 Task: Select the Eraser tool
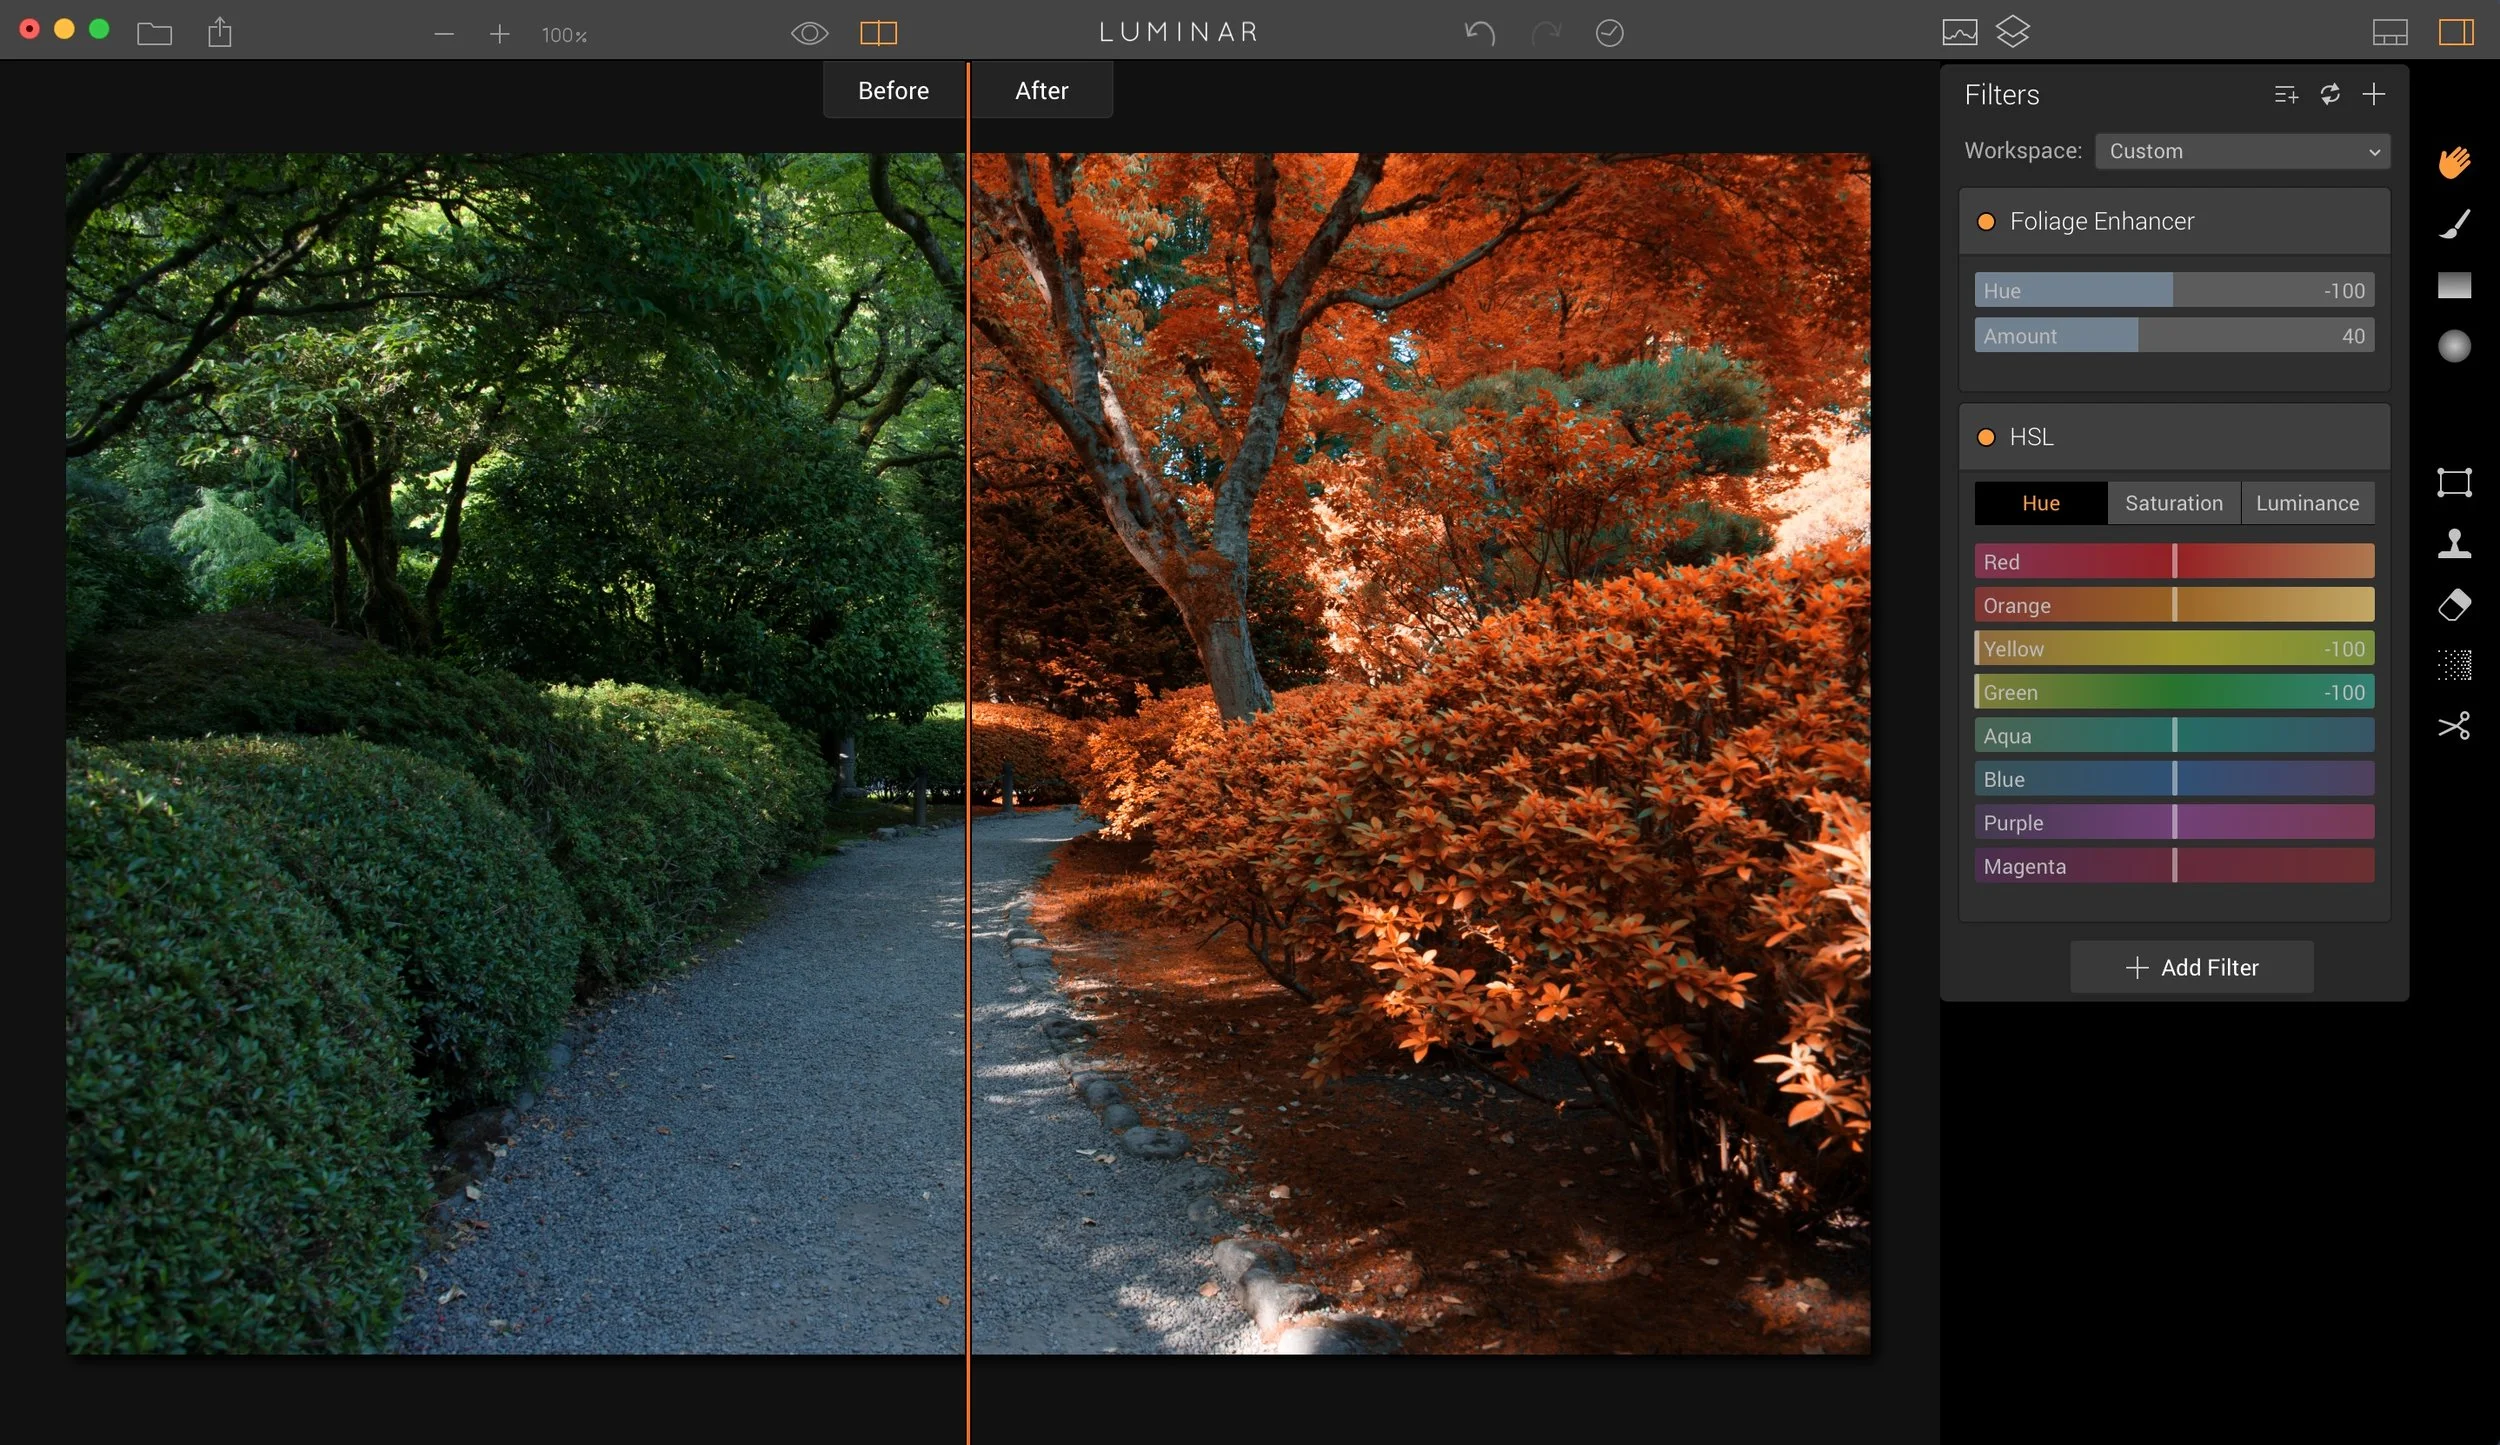[x=2455, y=604]
